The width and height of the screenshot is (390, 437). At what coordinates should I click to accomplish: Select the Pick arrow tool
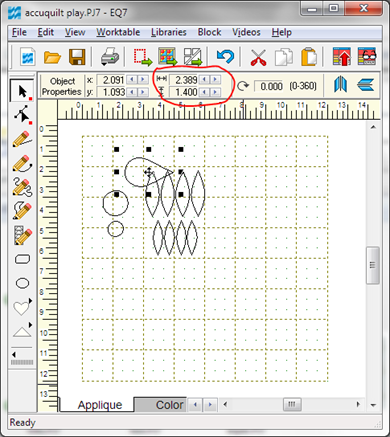tap(22, 91)
